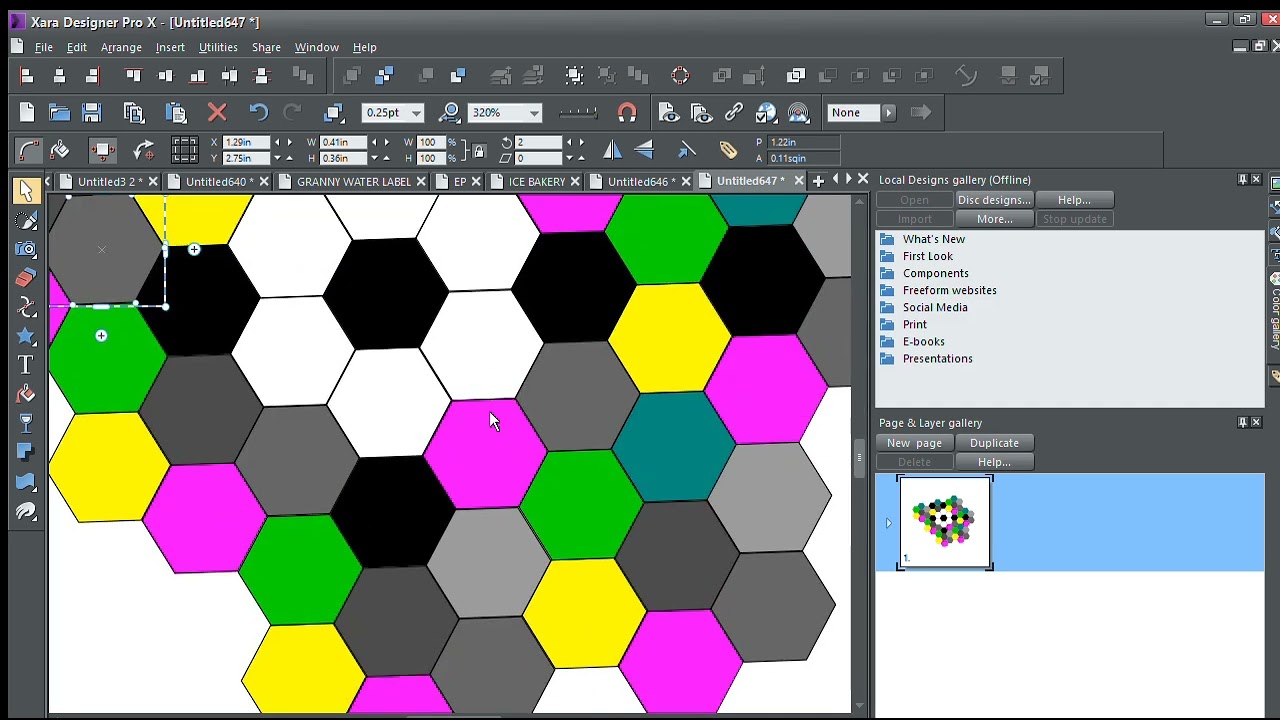Open zoom tool flyout magnifier

[x=450, y=113]
